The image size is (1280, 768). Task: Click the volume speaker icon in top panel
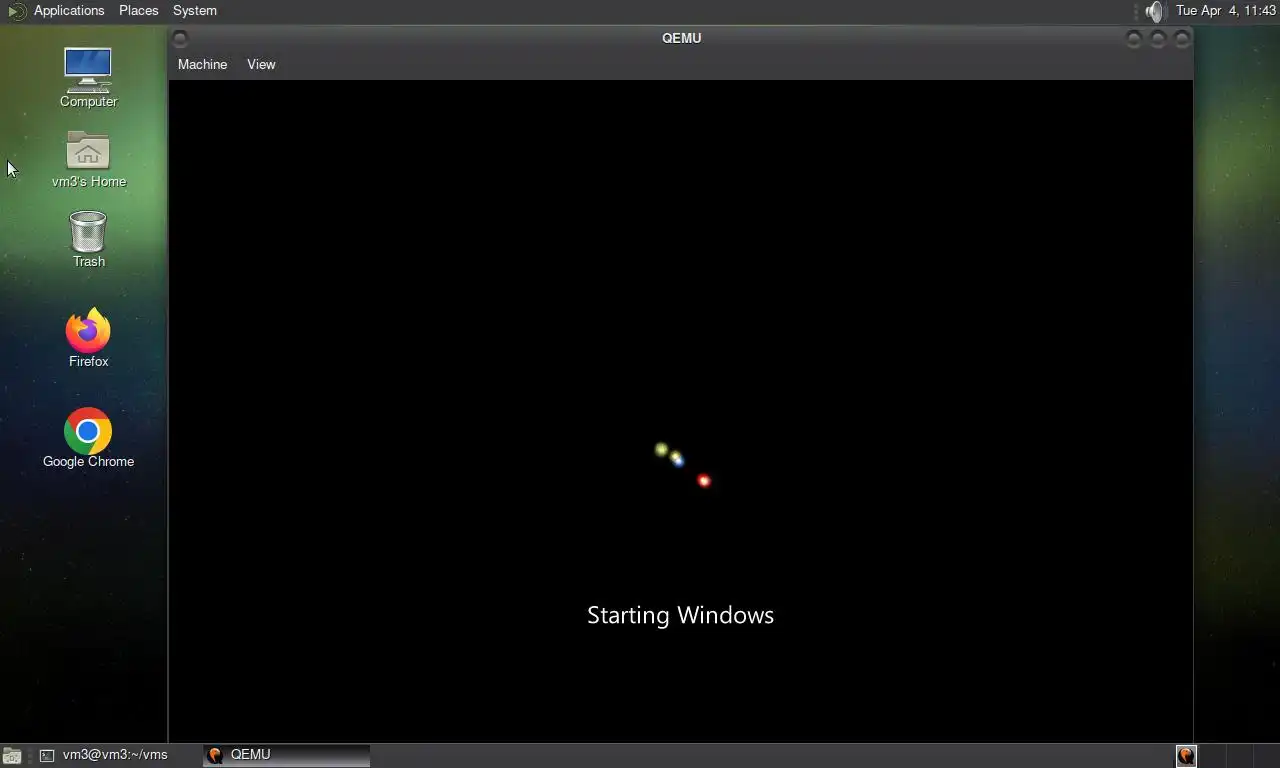click(1155, 11)
